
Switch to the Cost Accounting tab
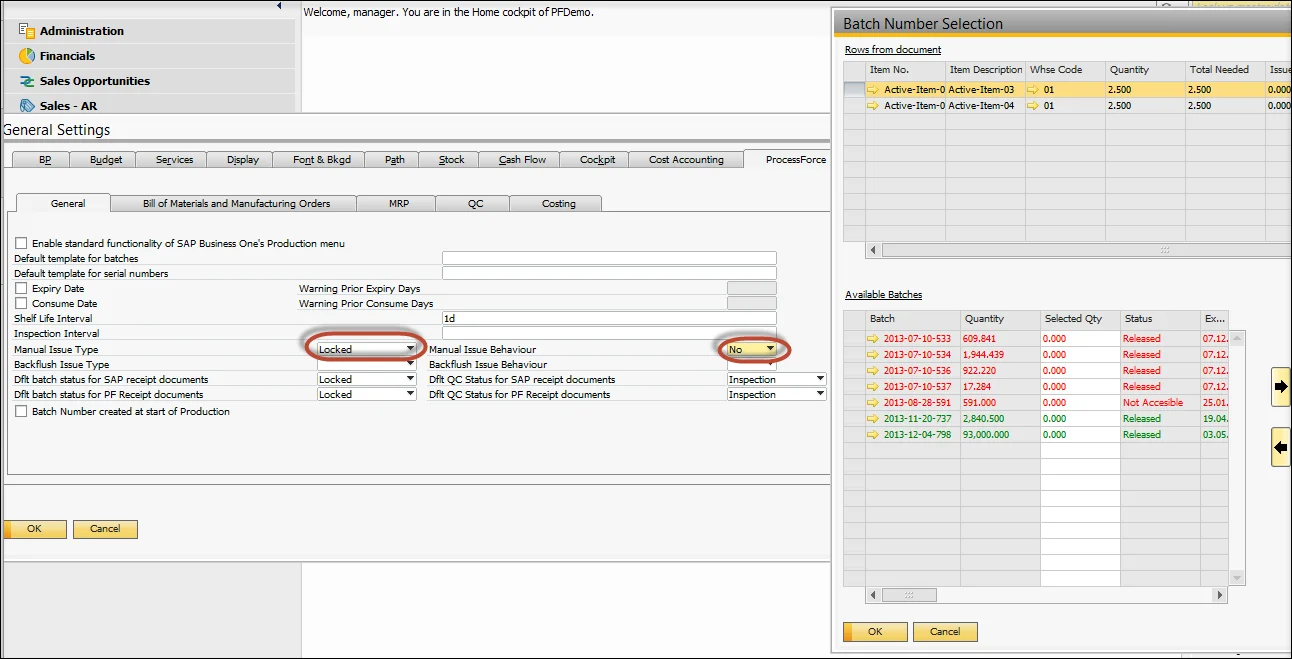coord(686,160)
